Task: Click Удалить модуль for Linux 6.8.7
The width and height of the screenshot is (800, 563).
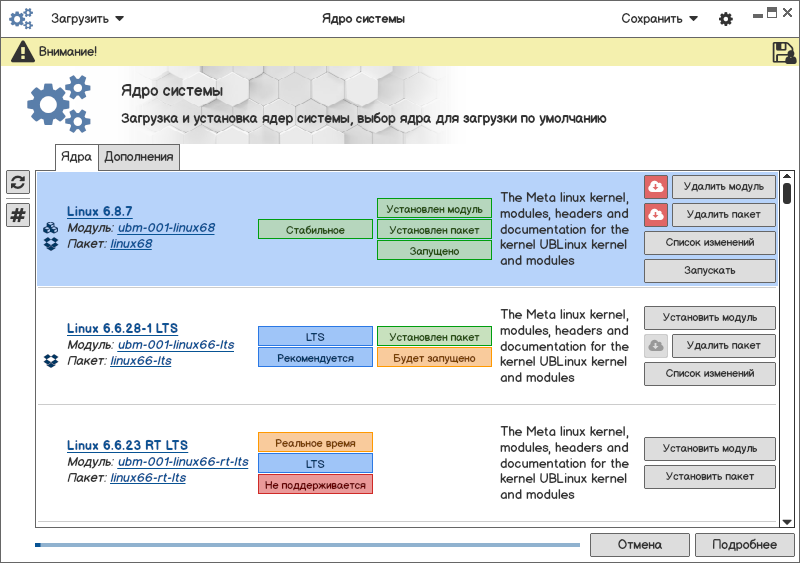Action: (723, 187)
